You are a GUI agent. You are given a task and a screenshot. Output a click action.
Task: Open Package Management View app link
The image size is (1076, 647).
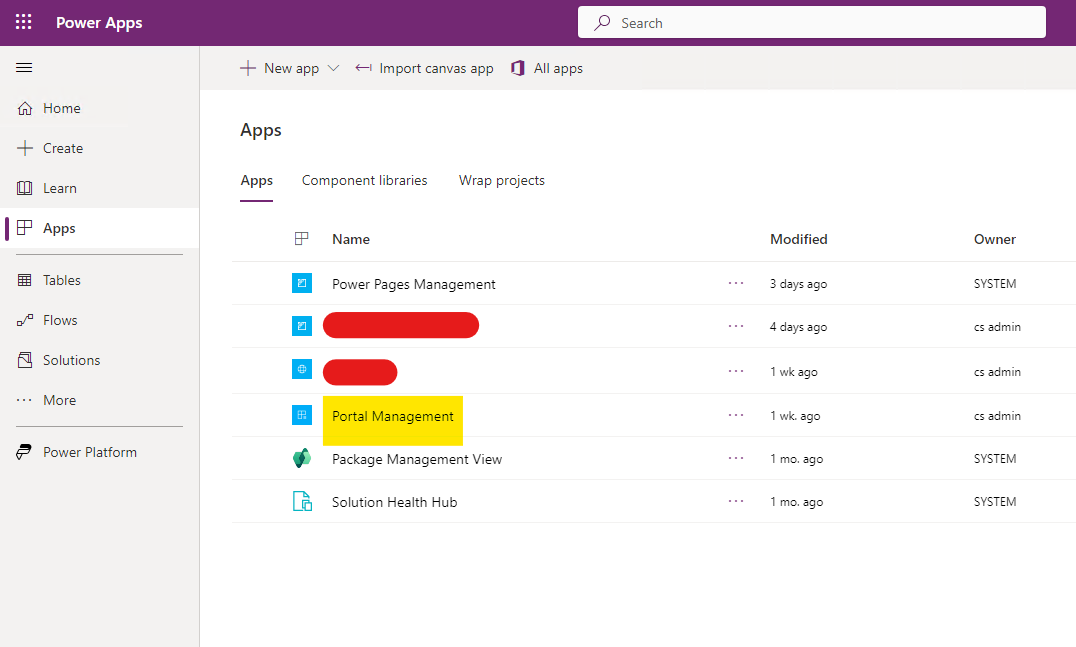(x=417, y=459)
